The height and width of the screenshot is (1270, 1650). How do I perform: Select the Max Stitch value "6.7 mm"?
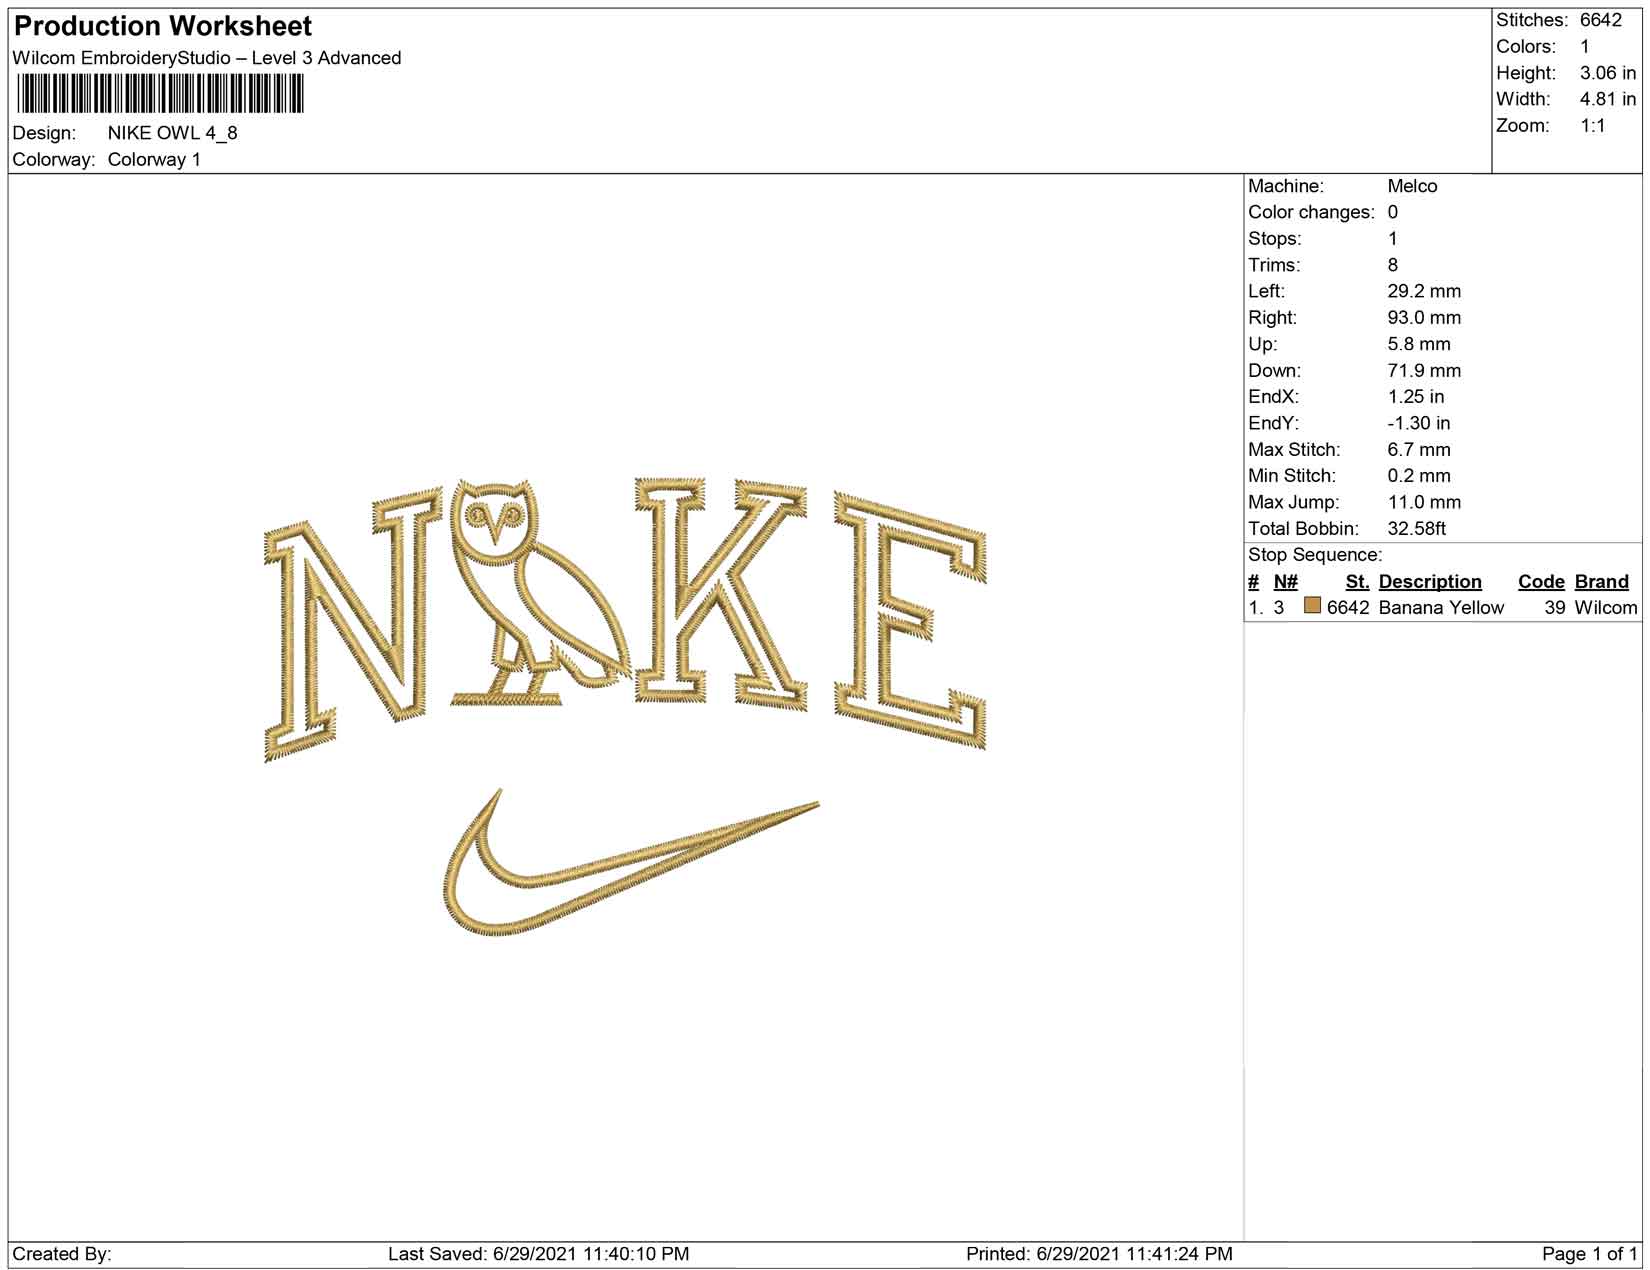point(1419,450)
